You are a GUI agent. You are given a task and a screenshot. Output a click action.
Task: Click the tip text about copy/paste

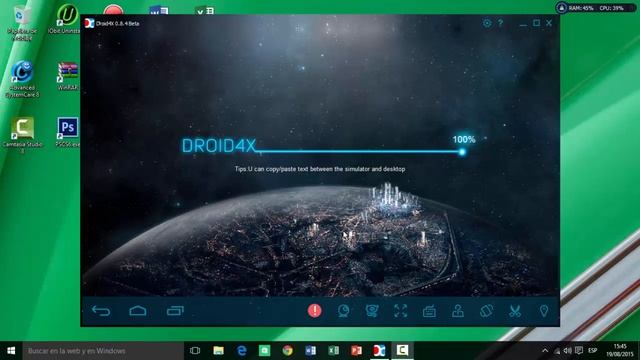(x=320, y=169)
